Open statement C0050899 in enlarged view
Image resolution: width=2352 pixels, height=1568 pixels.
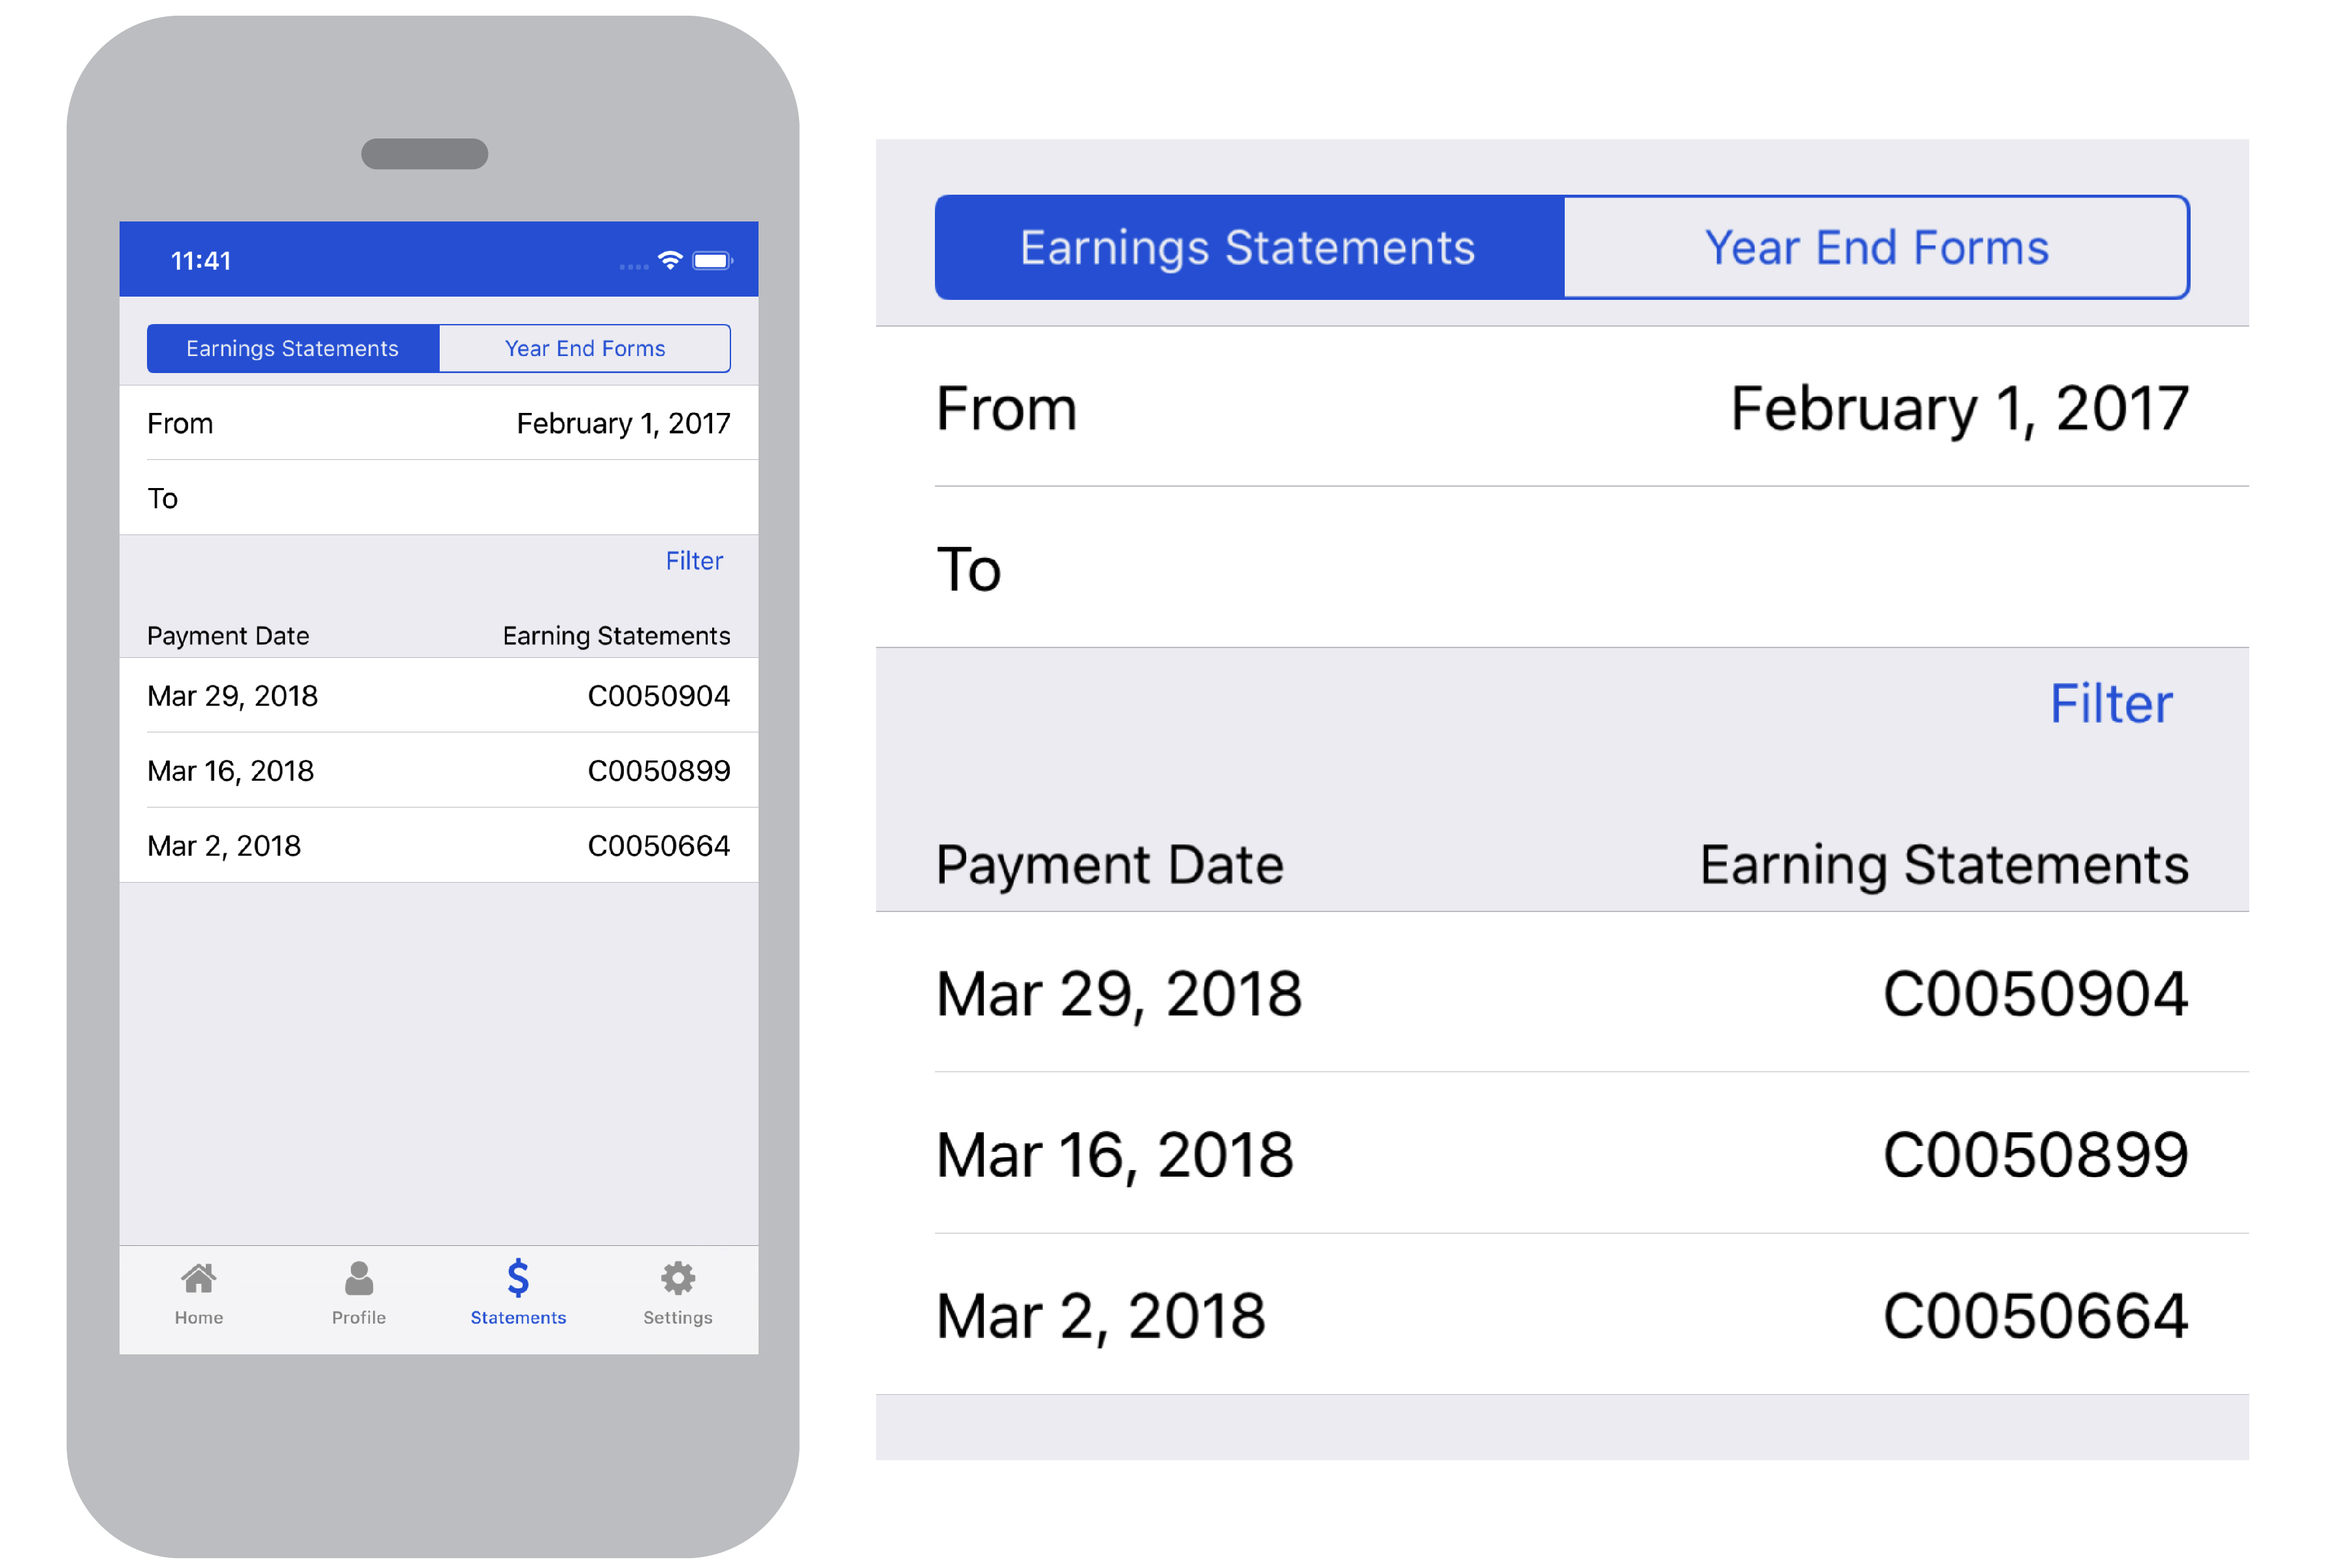pyautogui.click(x=1562, y=1154)
